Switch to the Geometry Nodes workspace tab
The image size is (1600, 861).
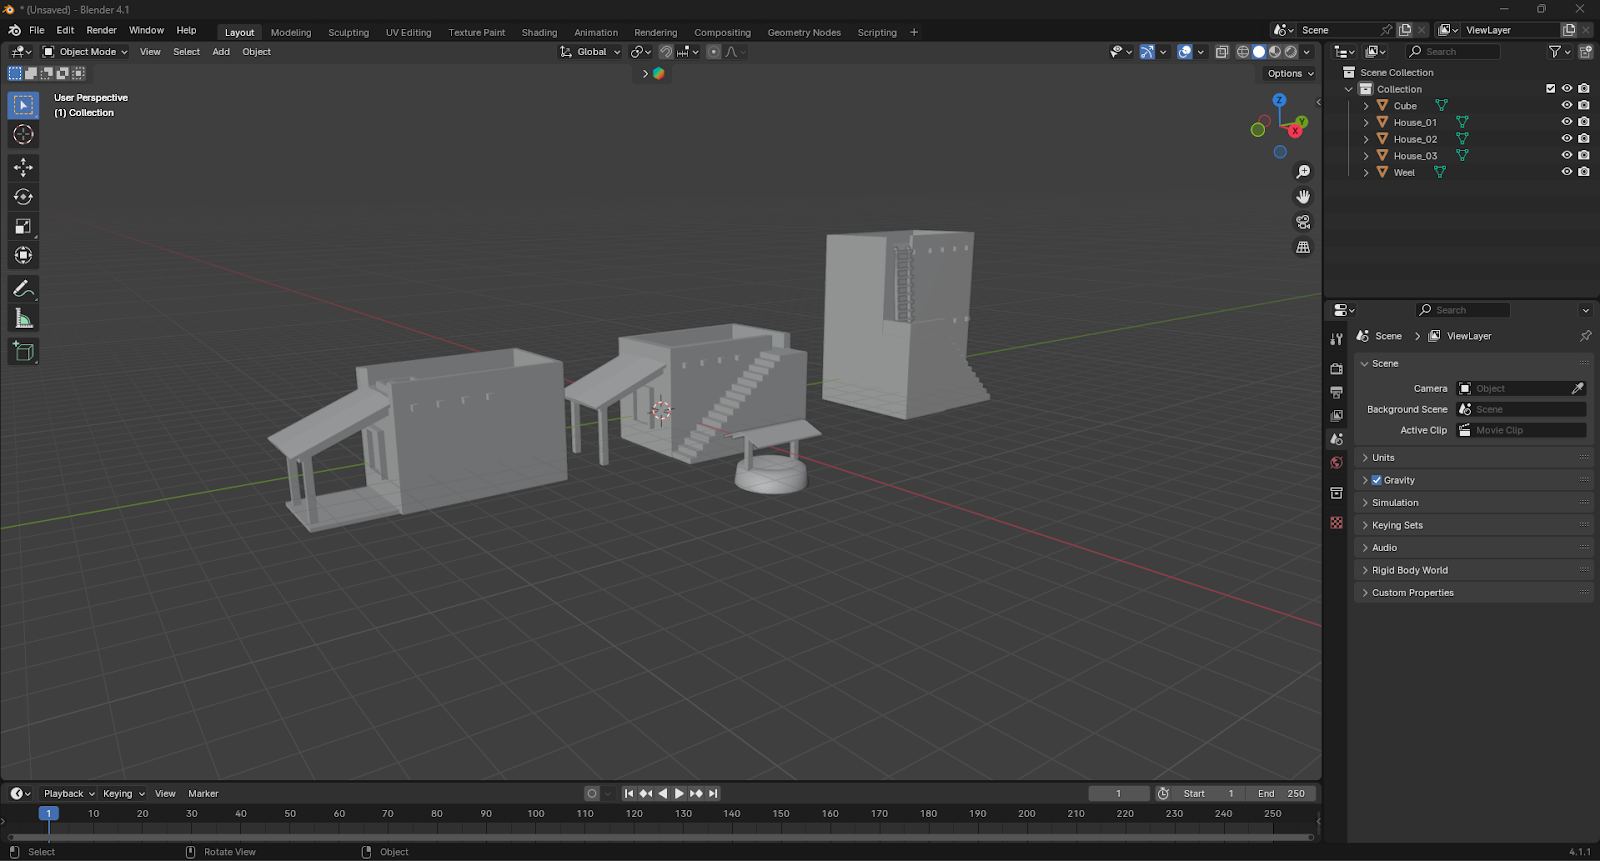tap(804, 32)
